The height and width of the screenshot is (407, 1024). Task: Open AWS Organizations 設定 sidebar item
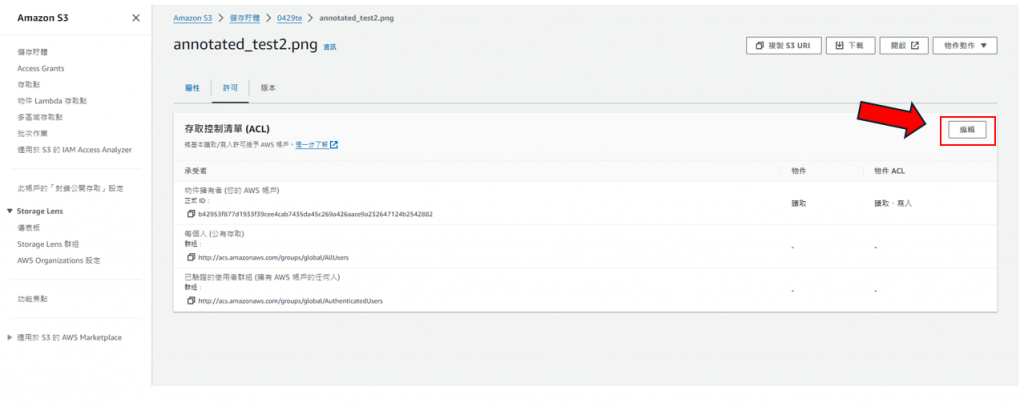pos(59,260)
